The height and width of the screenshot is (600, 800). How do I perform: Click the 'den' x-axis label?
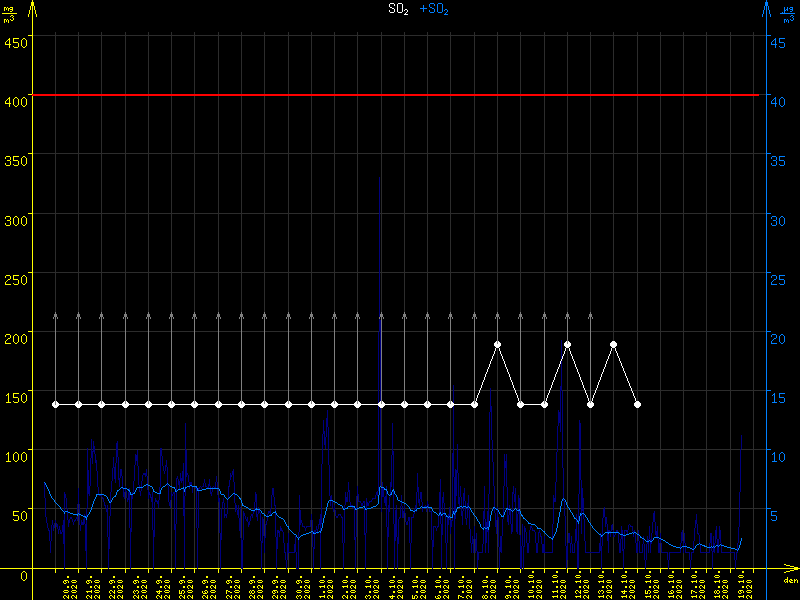tap(789, 581)
